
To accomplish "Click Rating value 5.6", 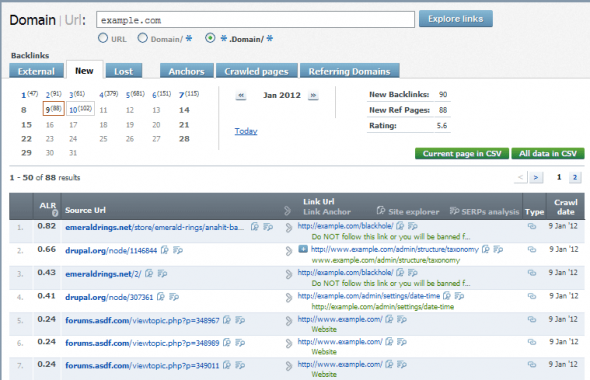I will [442, 126].
